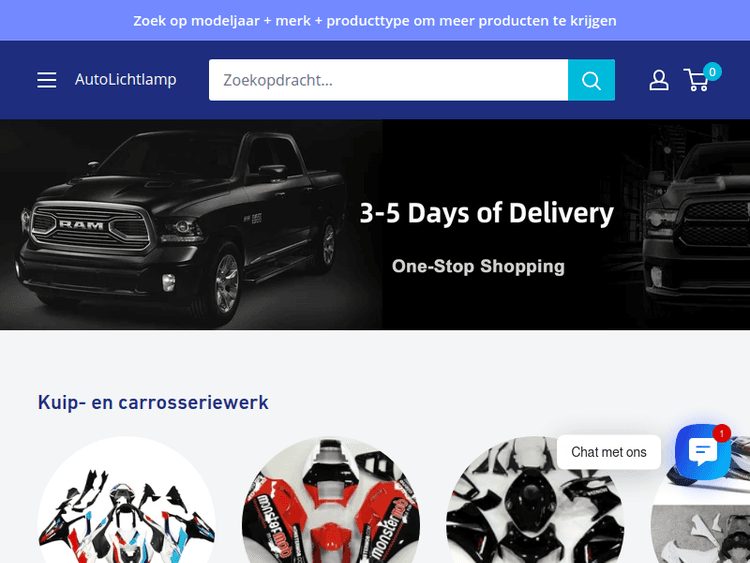Screen dimensions: 750x563
Task: Click the red chat notification badge
Action: [721, 433]
